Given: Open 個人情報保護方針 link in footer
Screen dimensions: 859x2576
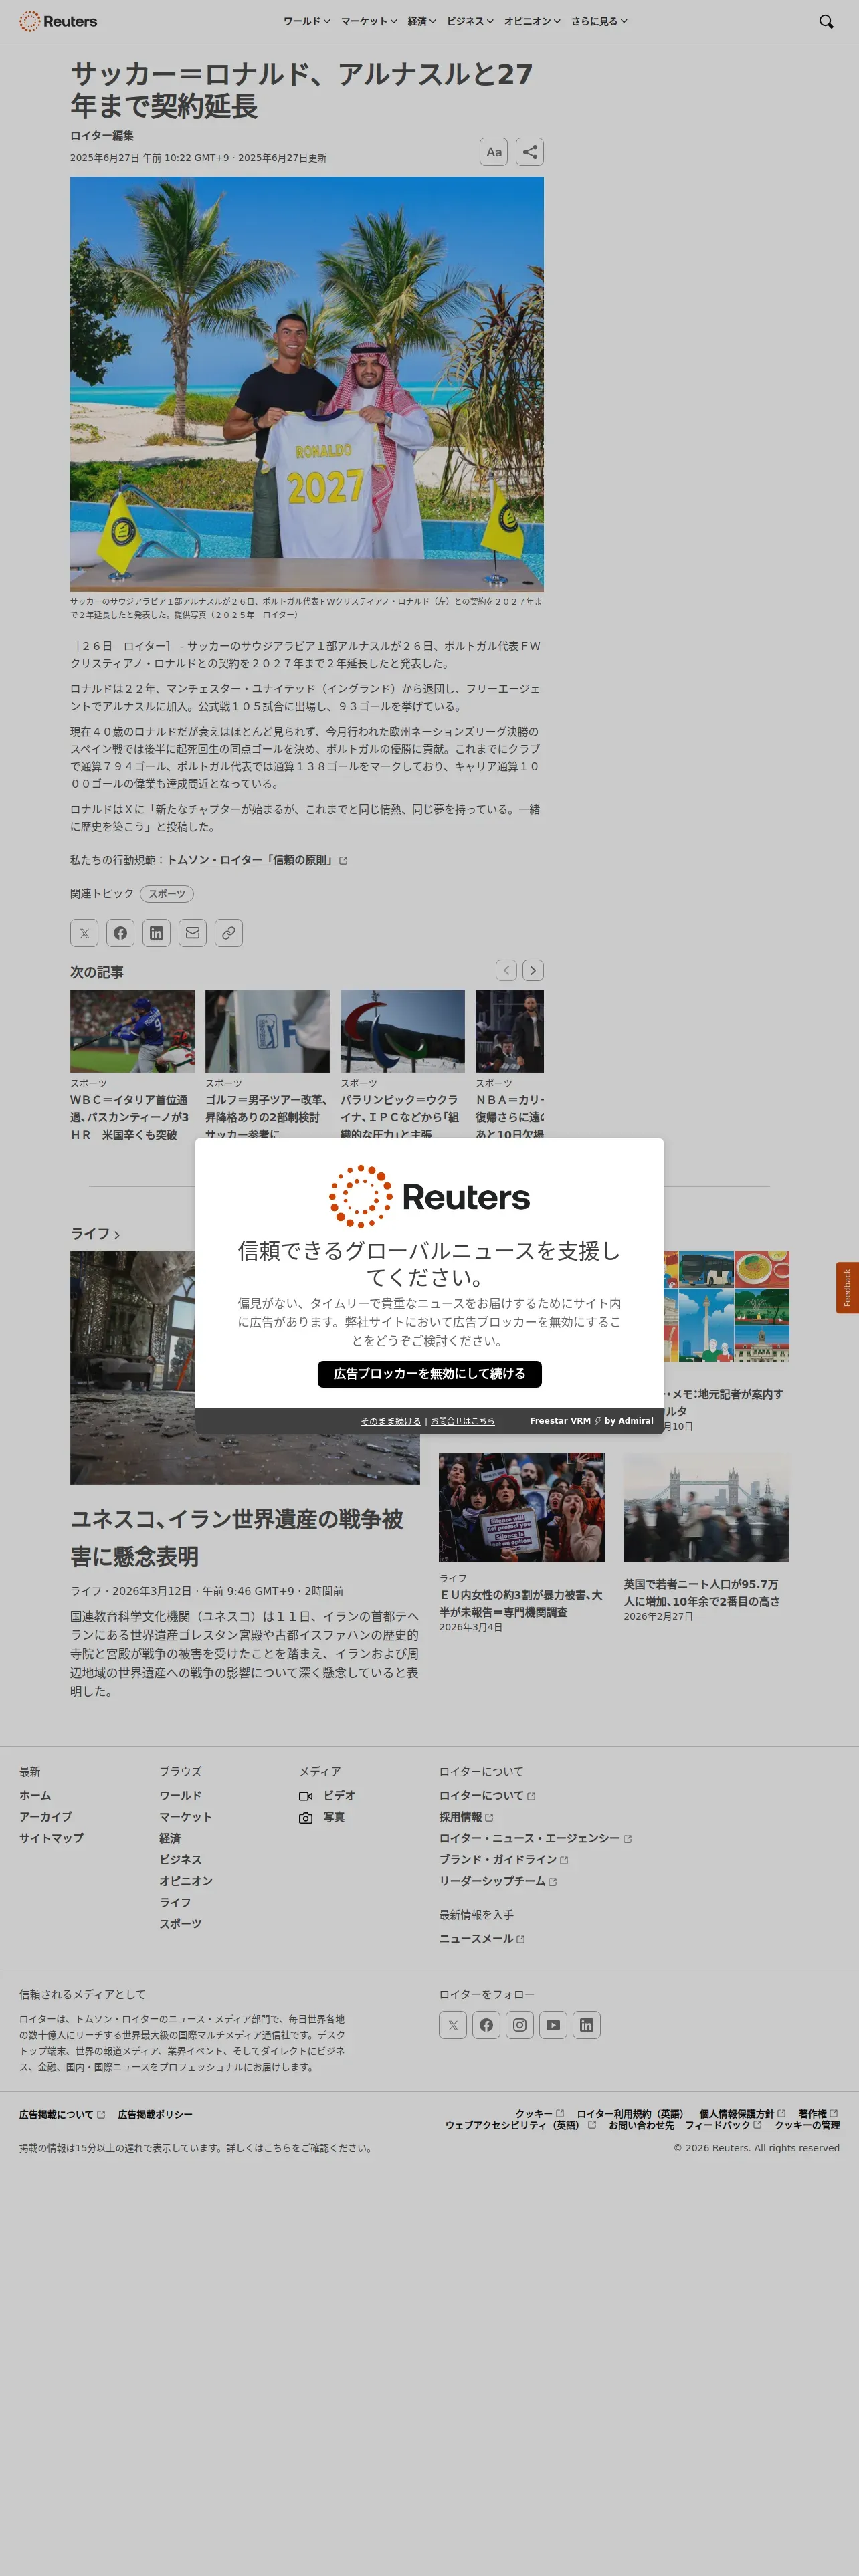Looking at the screenshot, I should coord(742,2114).
